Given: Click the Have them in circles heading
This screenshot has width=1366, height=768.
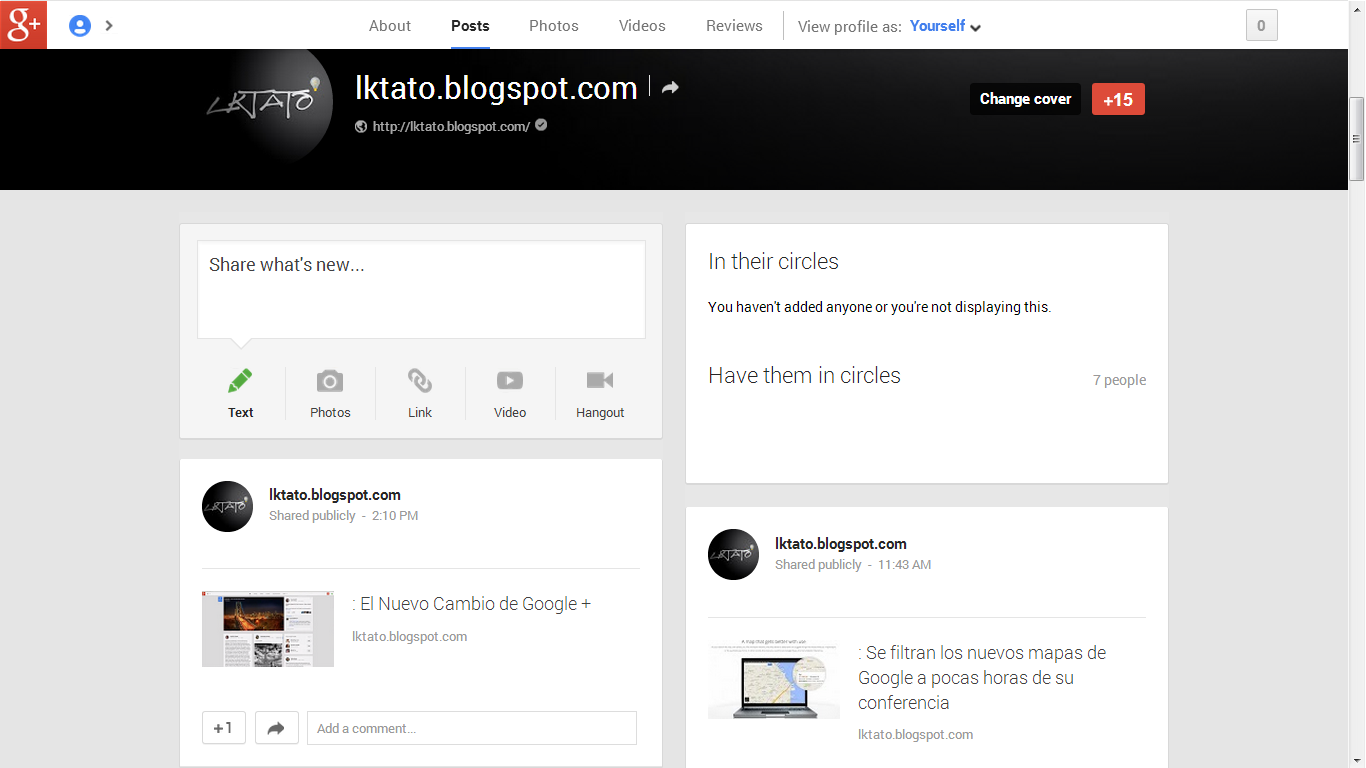Looking at the screenshot, I should tap(804, 376).
